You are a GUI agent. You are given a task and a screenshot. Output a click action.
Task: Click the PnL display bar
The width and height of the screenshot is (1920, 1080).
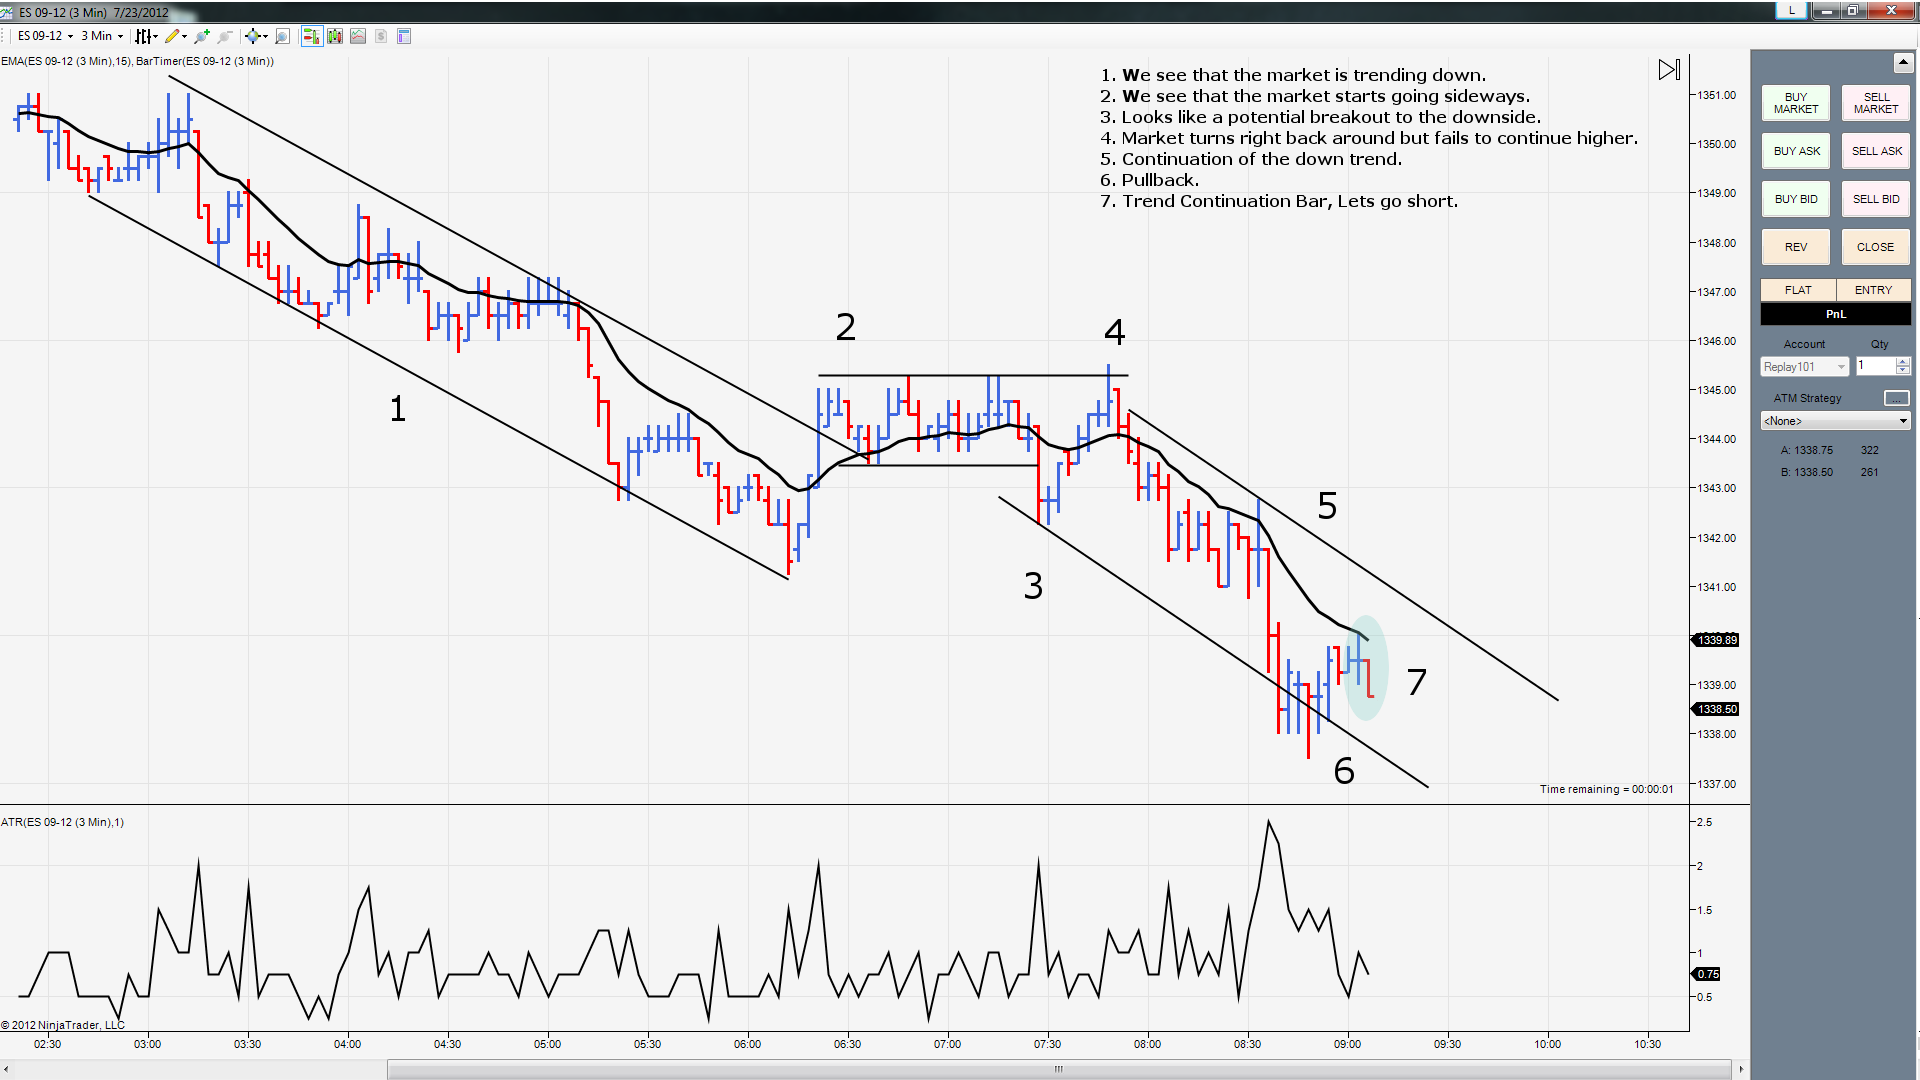tap(1836, 314)
